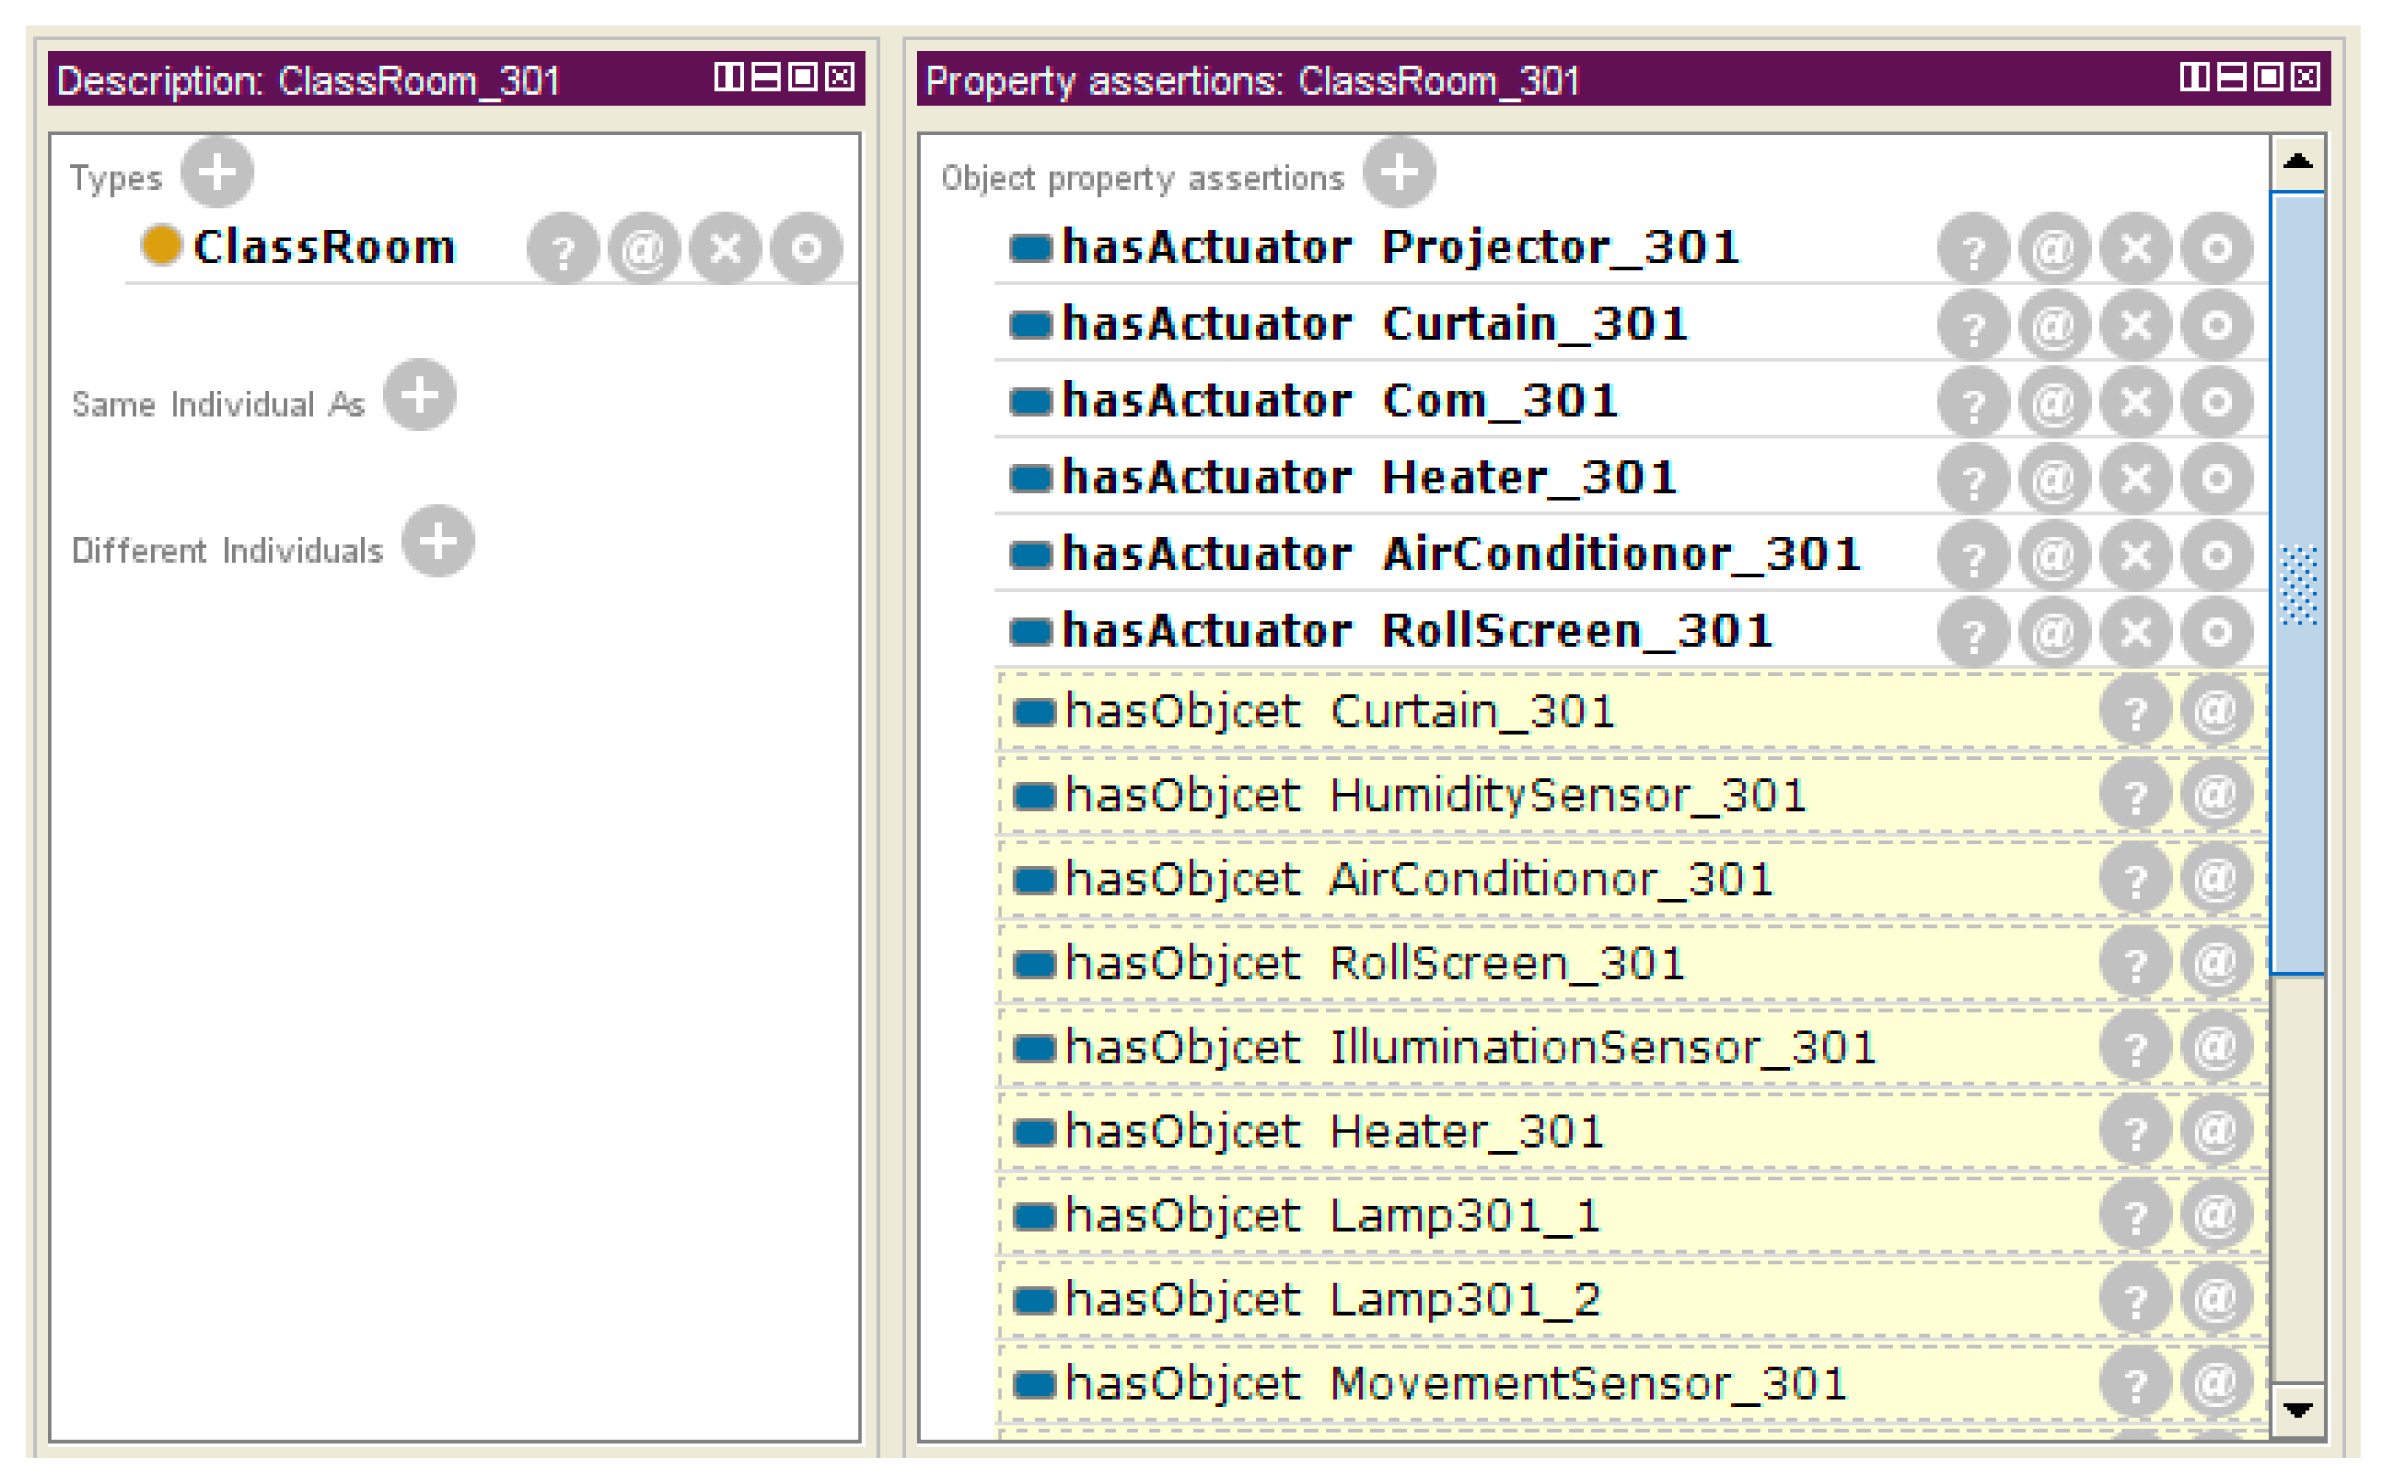The height and width of the screenshot is (1483, 2386).
Task: Explain ClassRoom type inference question mark
Action: coord(563,248)
